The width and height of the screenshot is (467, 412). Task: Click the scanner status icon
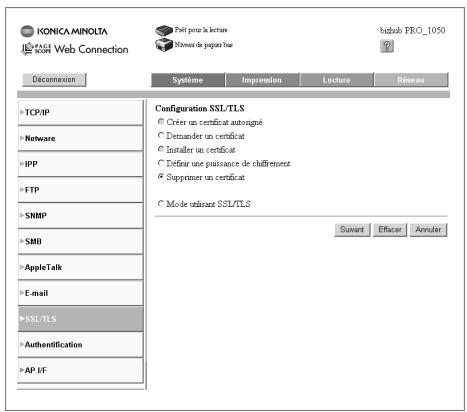(x=164, y=30)
